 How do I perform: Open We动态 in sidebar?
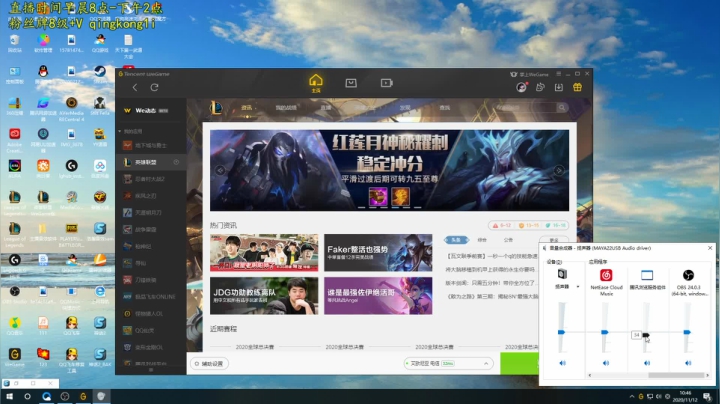coord(146,111)
